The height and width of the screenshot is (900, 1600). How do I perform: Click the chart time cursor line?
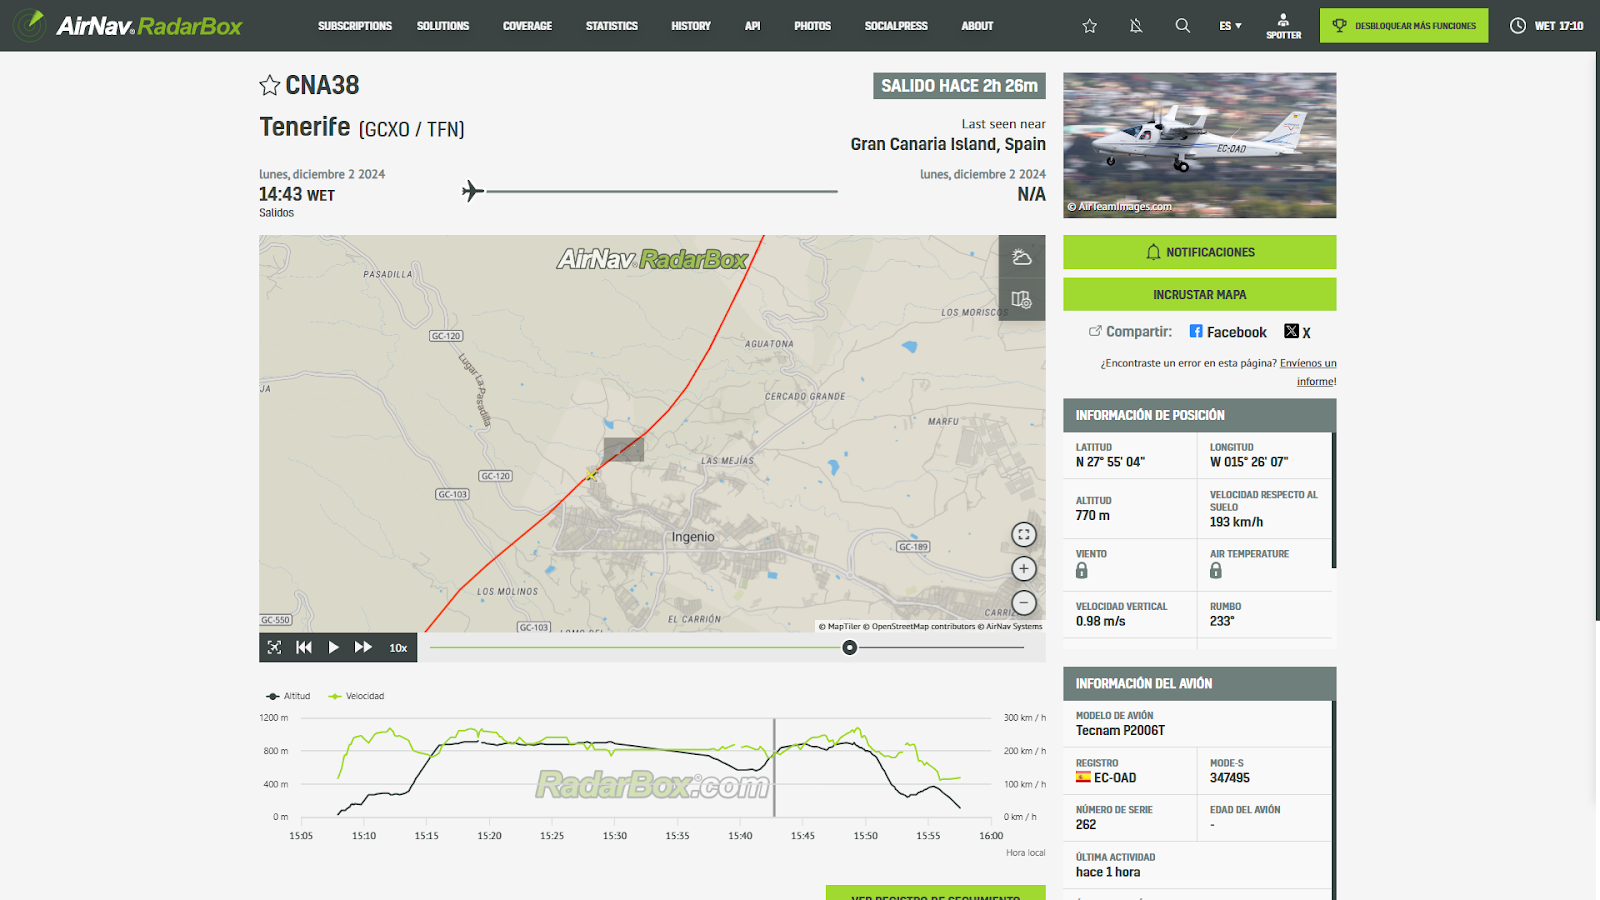tap(774, 767)
